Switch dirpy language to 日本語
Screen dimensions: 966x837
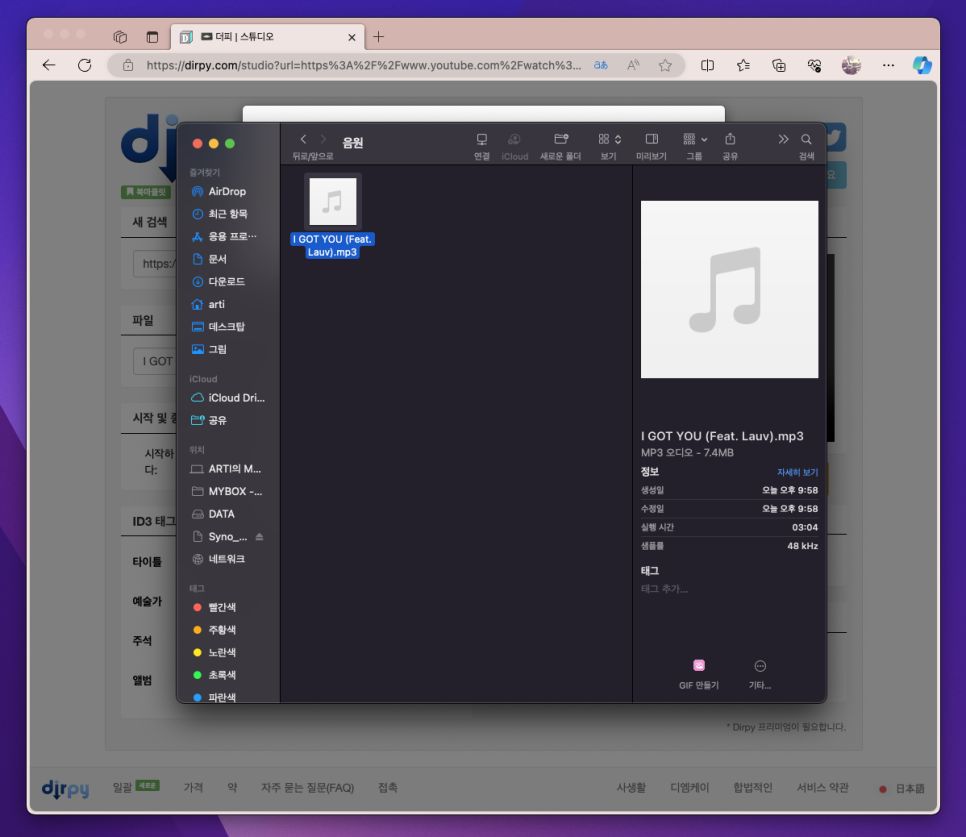[902, 789]
